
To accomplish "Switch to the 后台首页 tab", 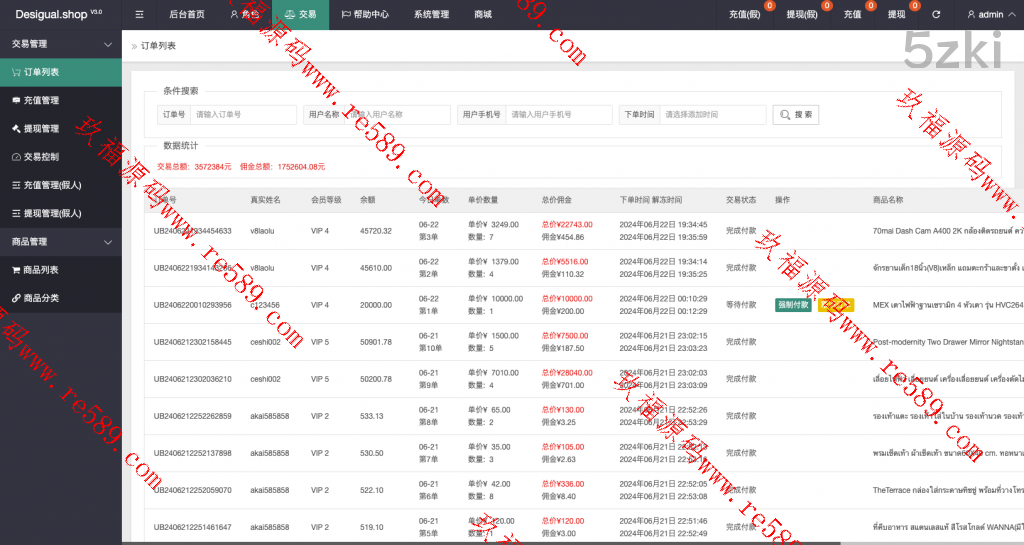I will 187,15.
